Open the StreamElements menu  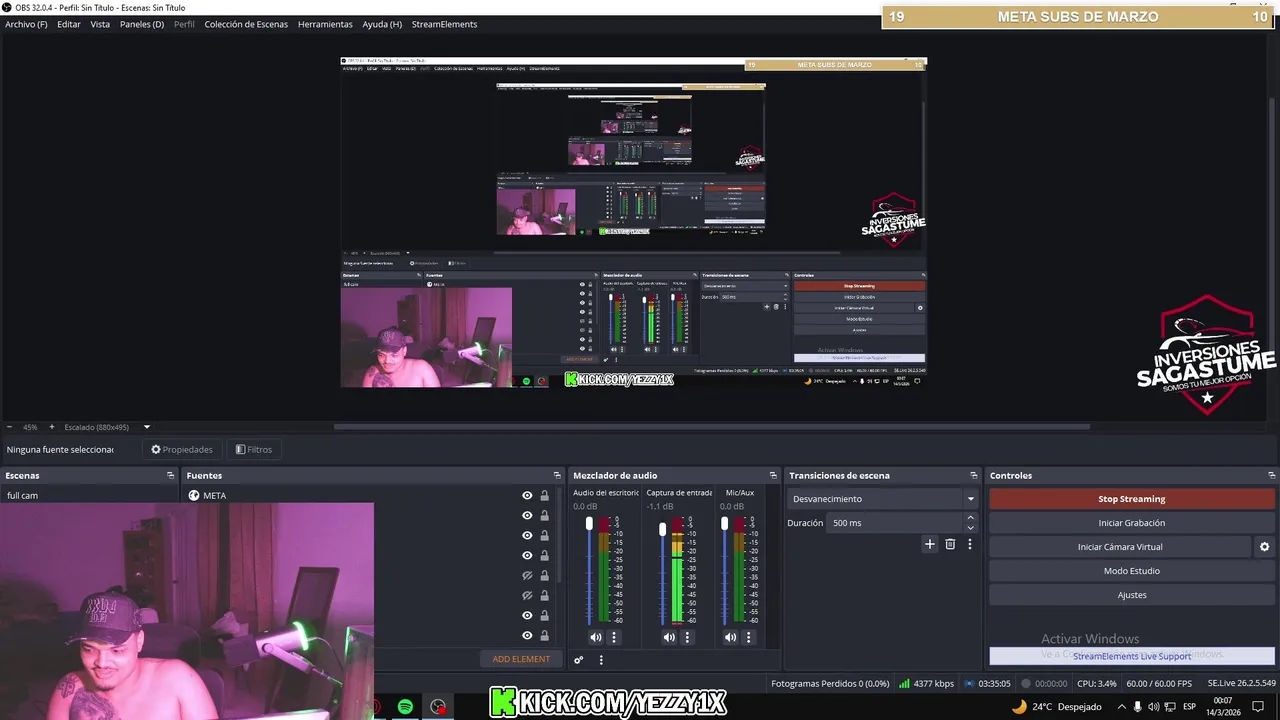click(x=444, y=24)
